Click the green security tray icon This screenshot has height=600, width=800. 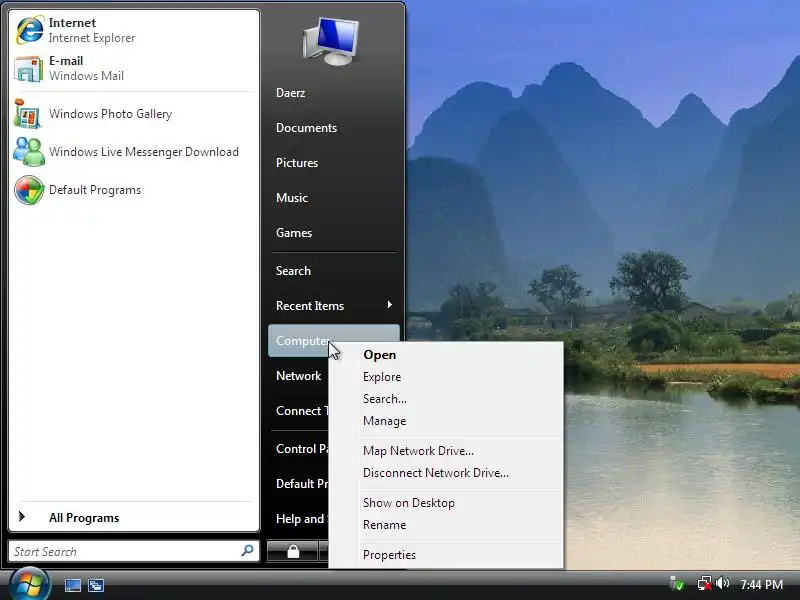coord(677,583)
